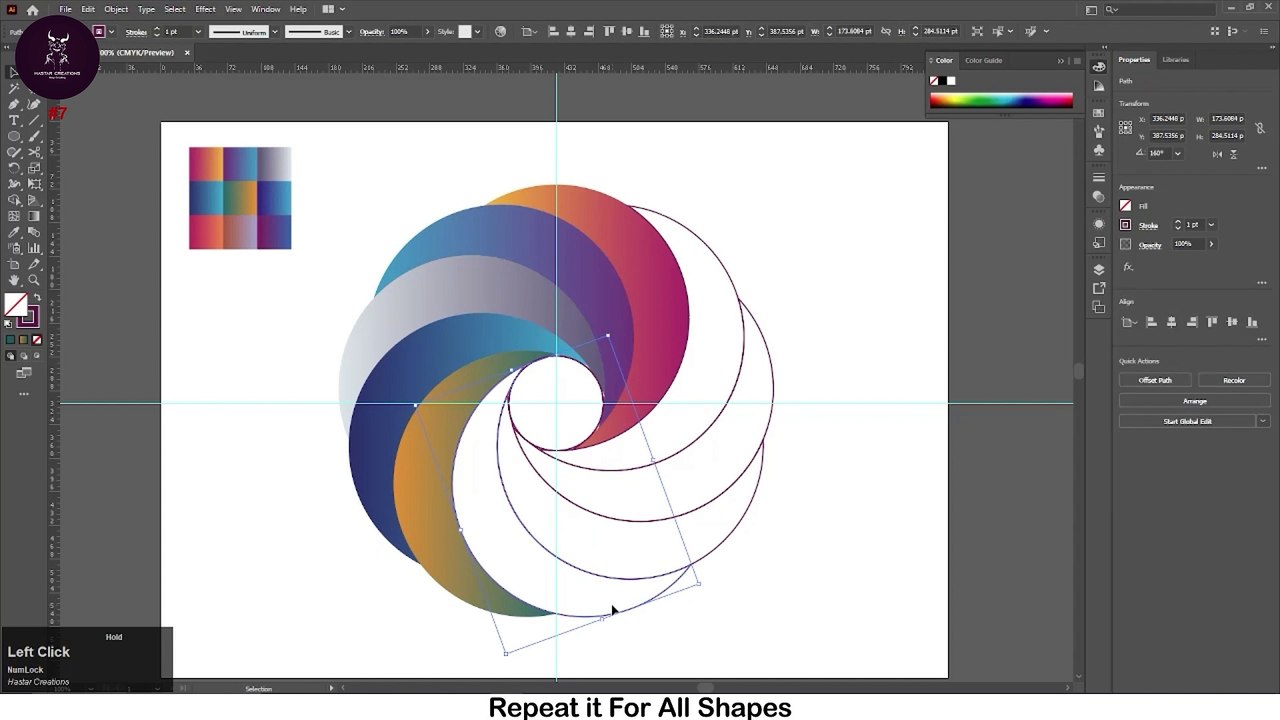This screenshot has width=1280, height=720.
Task: Click the Arrange button
Action: pyautogui.click(x=1195, y=401)
